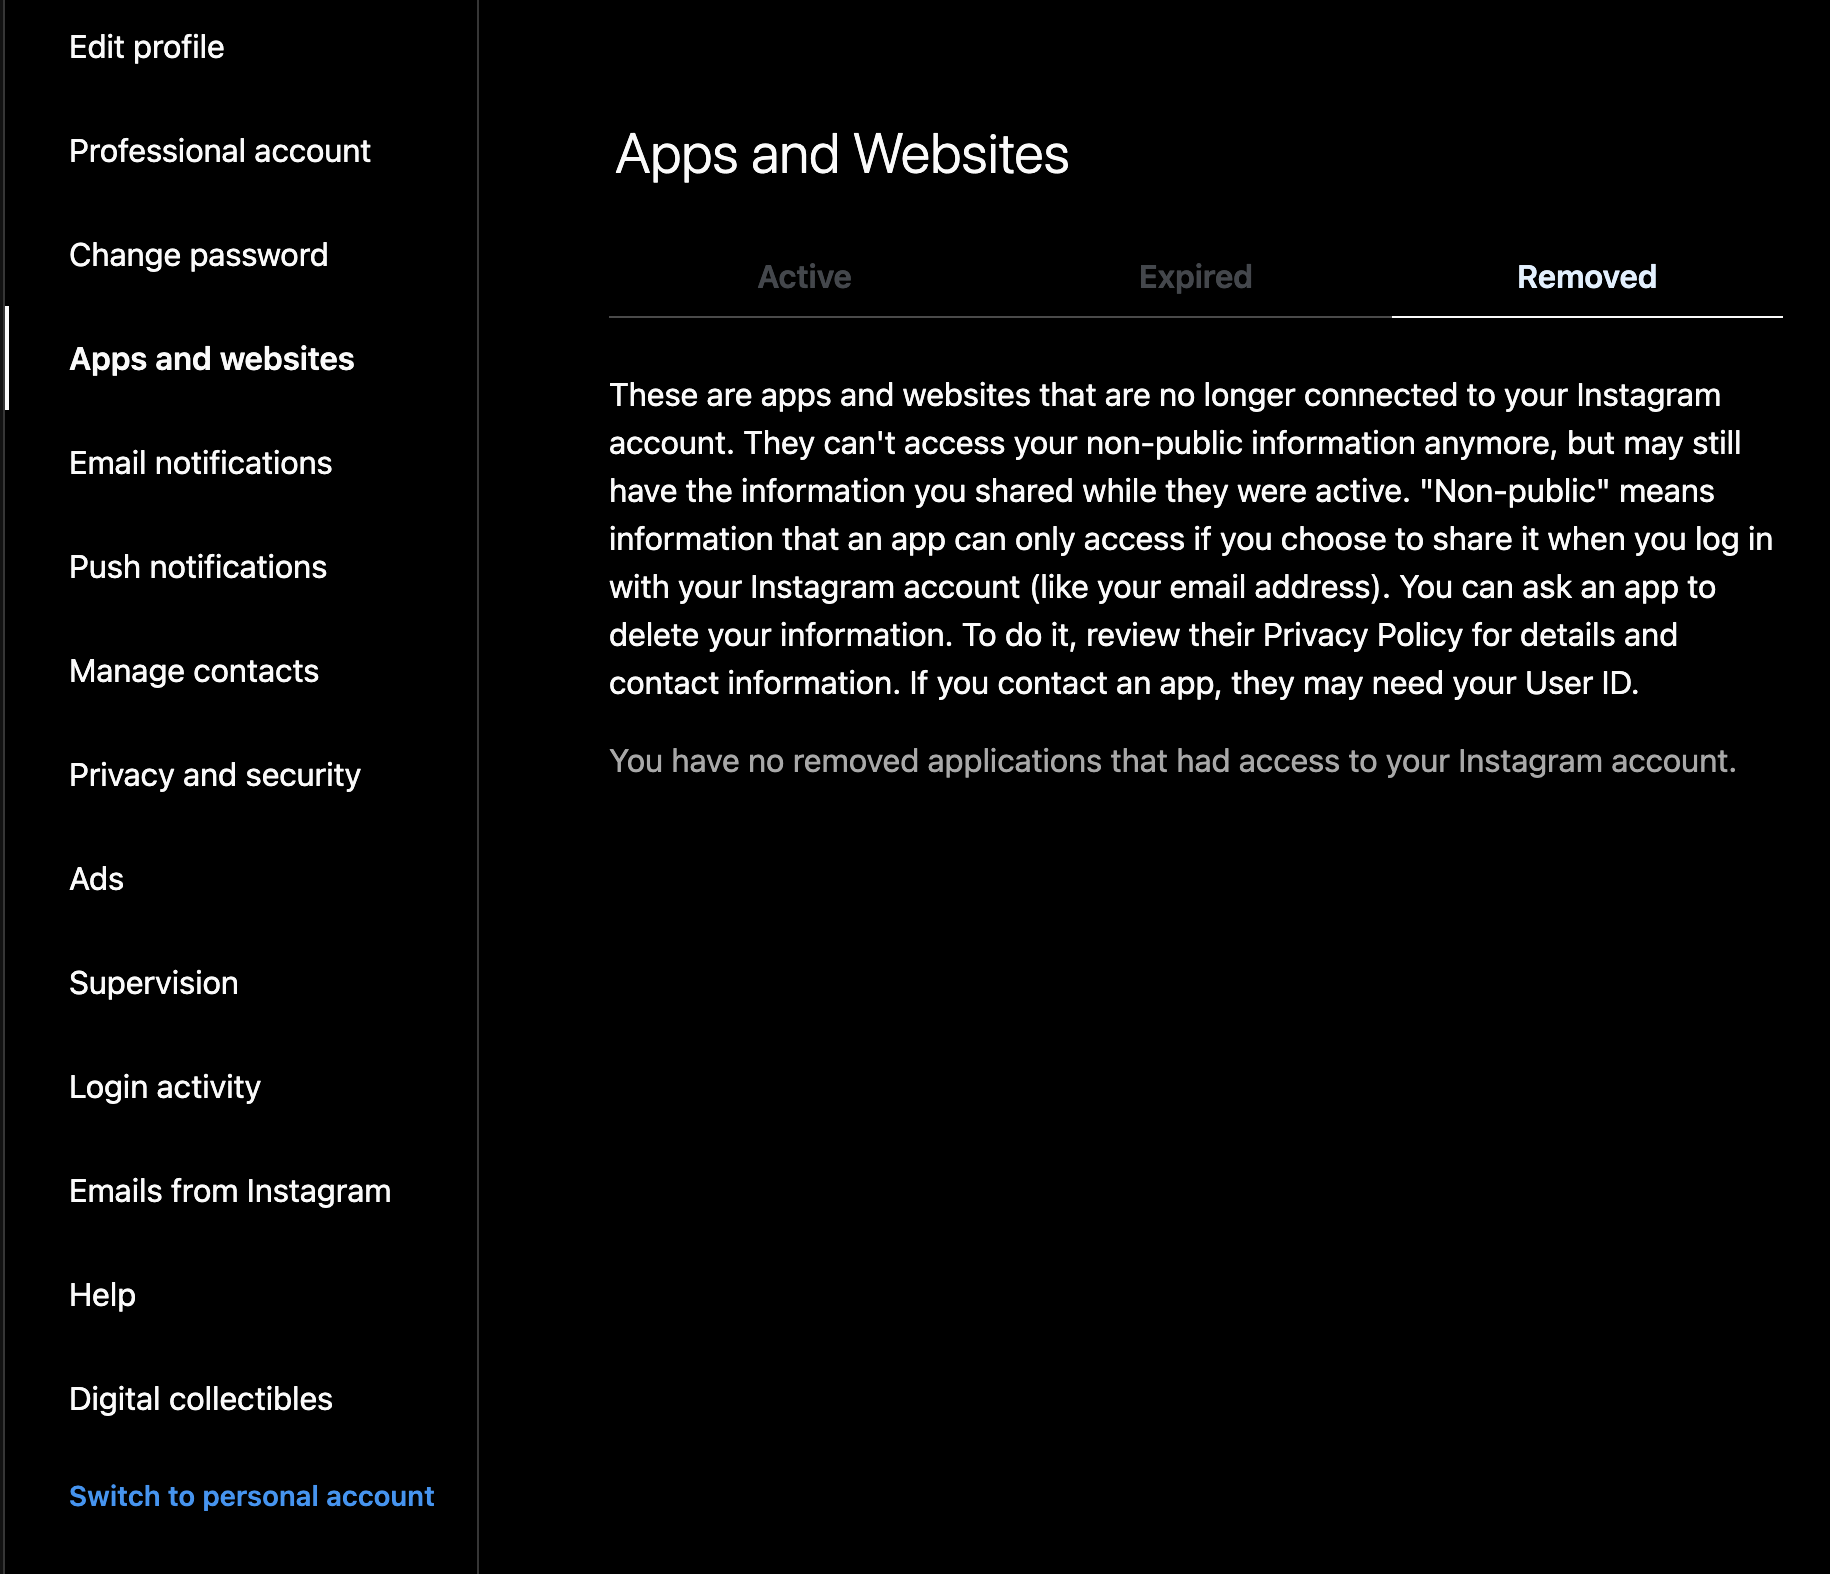Click the no removed applications message

tap(1172, 761)
